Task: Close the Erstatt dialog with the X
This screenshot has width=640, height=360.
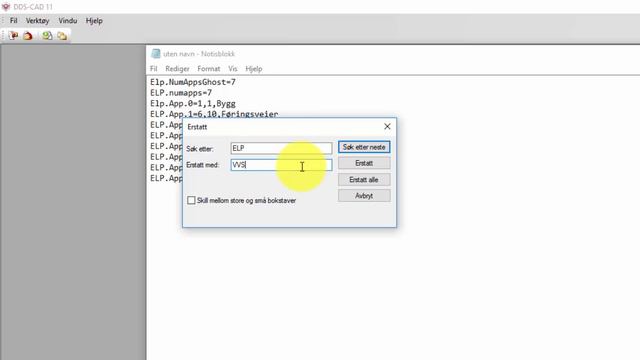Action: coord(387,127)
